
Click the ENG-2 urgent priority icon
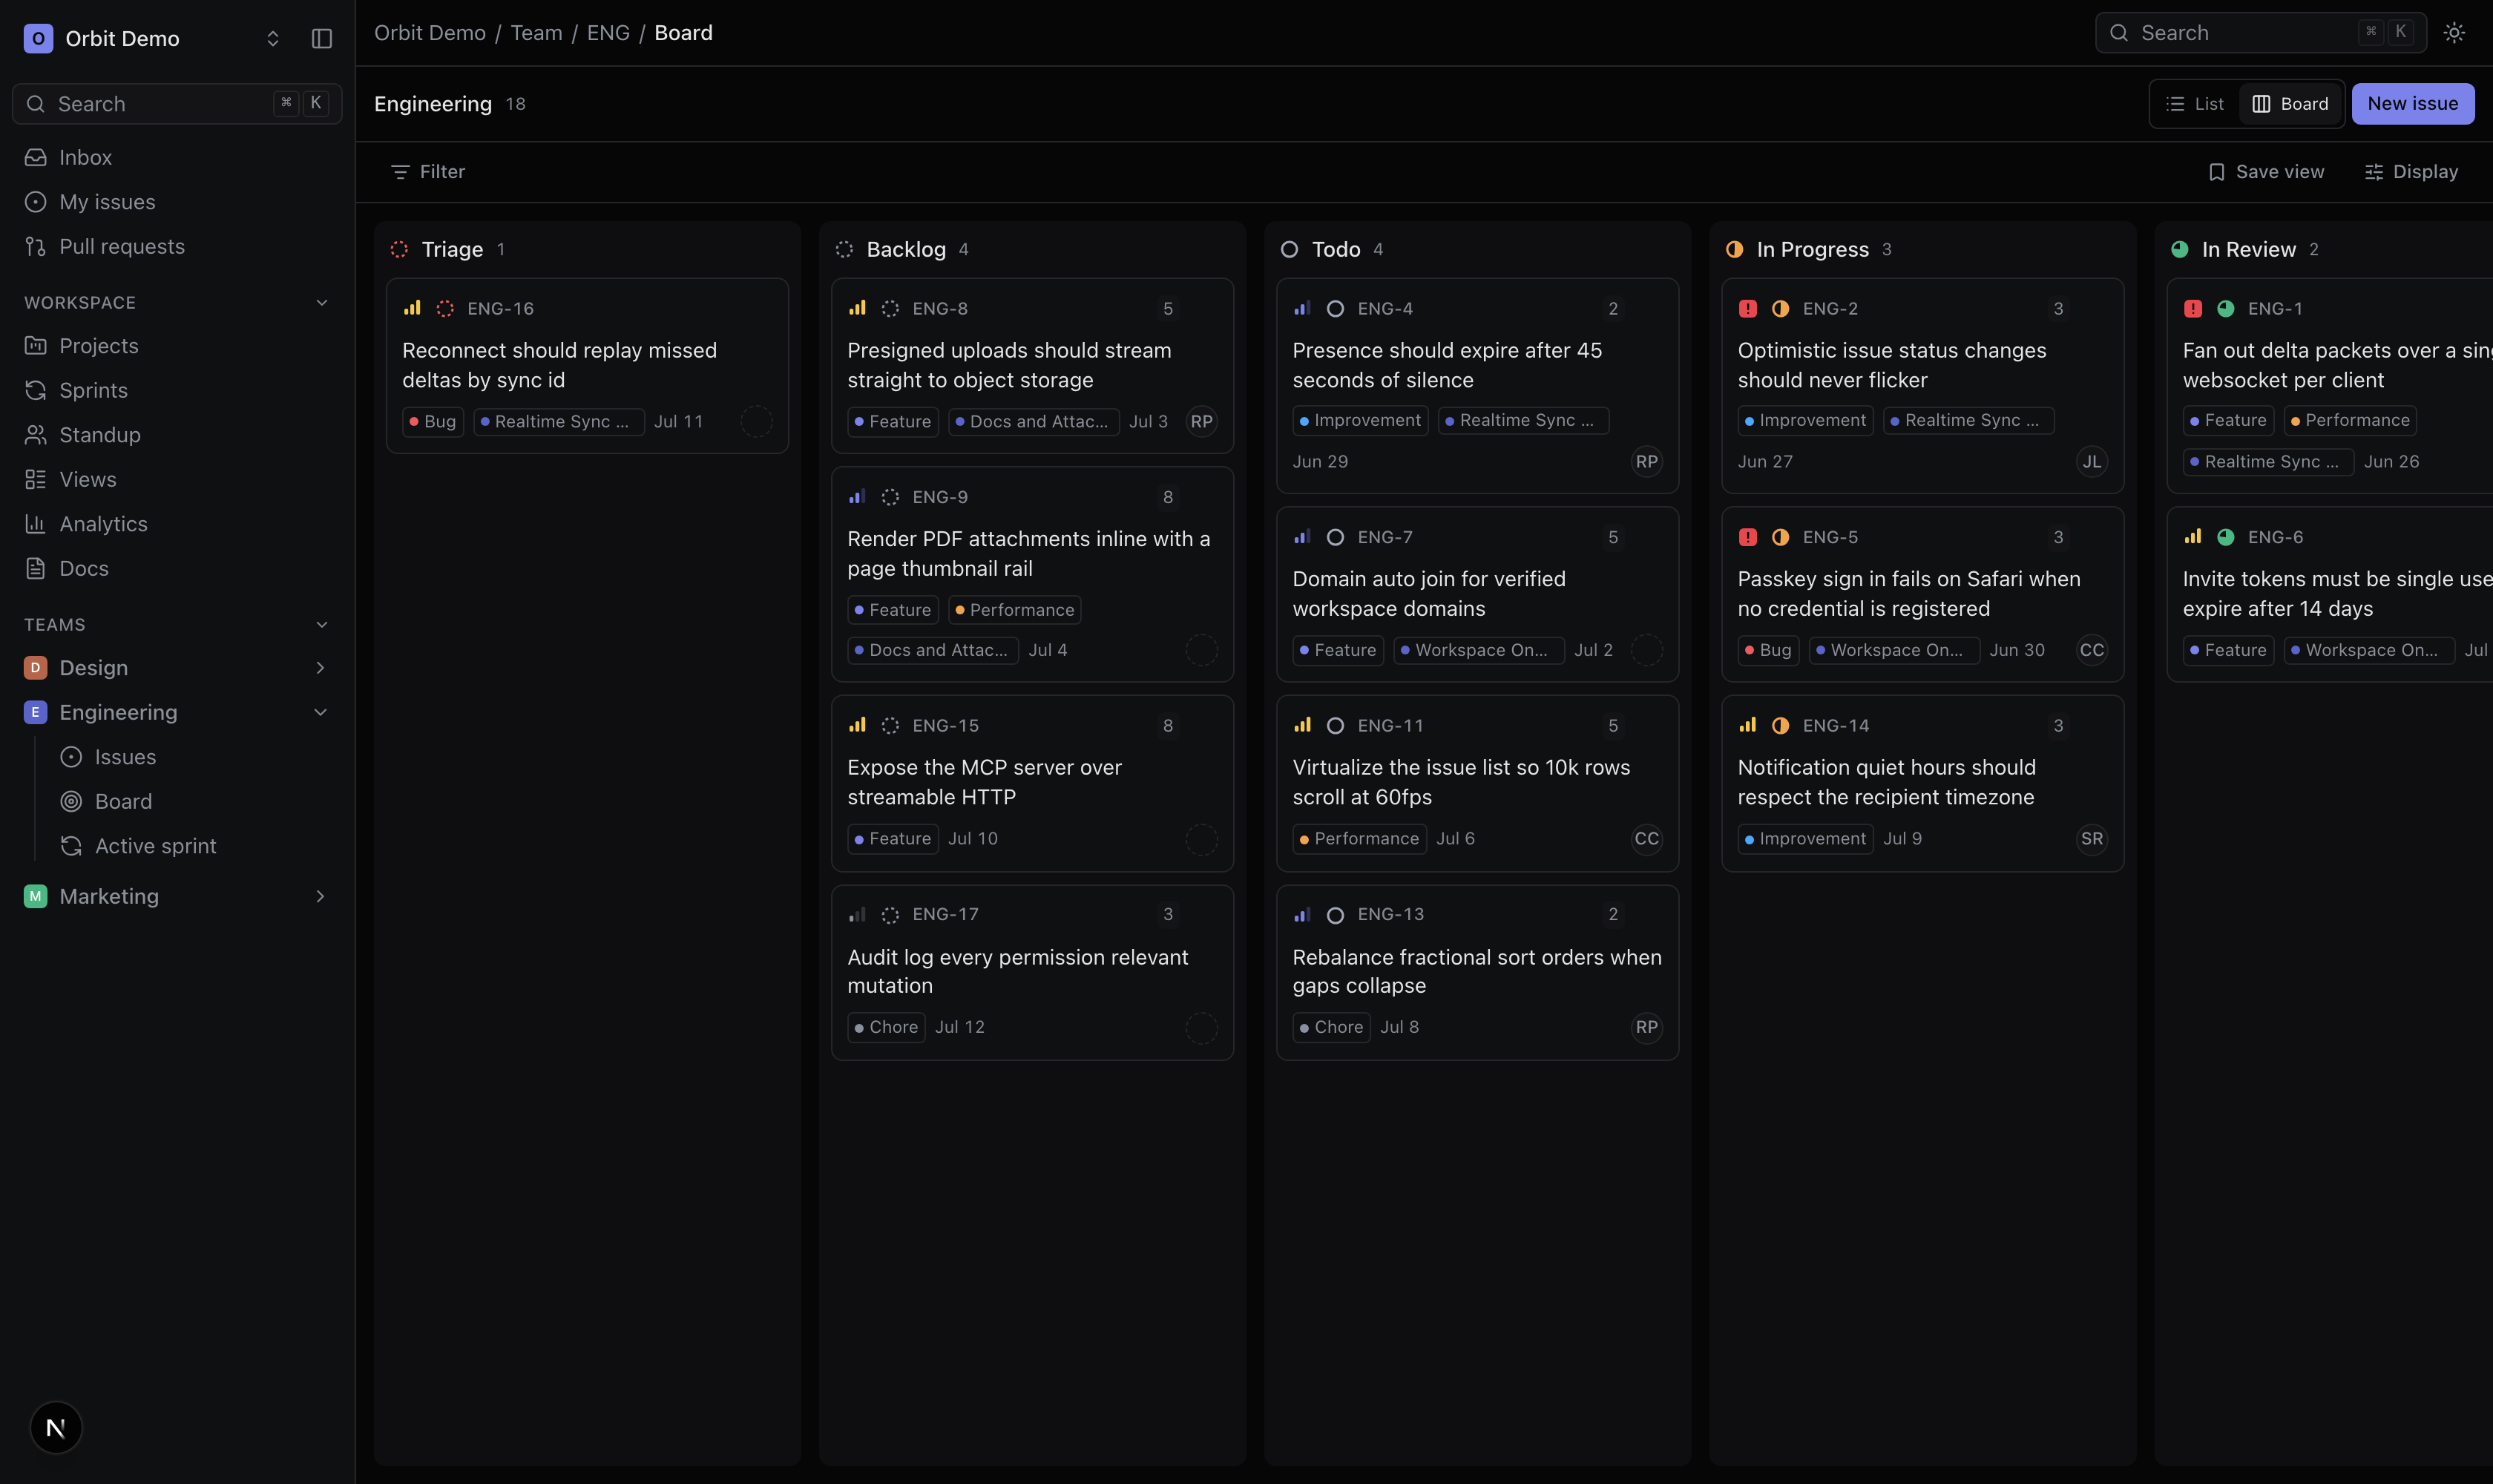click(x=1748, y=309)
